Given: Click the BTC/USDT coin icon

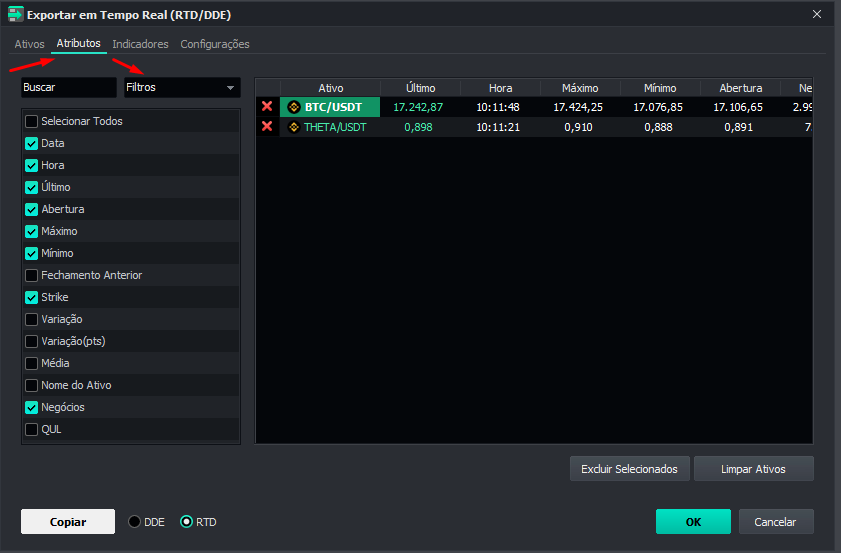Looking at the screenshot, I should click(x=294, y=107).
